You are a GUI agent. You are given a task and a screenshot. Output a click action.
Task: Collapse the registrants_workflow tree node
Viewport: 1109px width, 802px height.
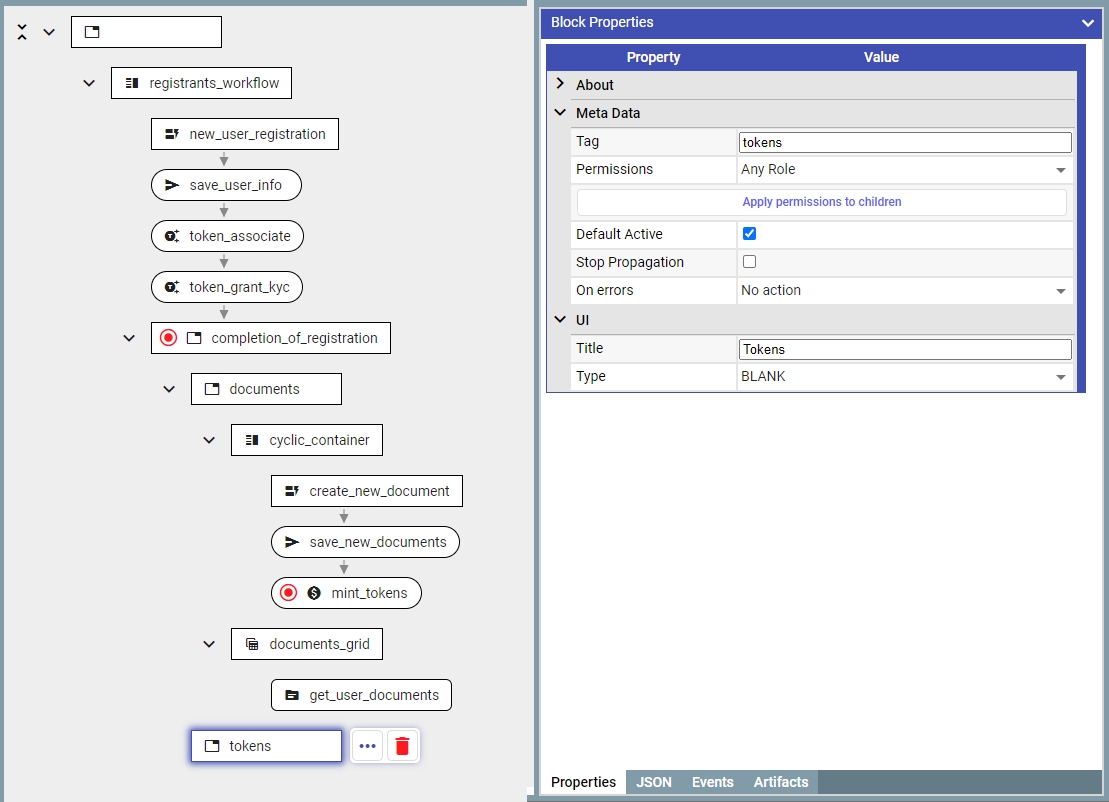[x=89, y=83]
